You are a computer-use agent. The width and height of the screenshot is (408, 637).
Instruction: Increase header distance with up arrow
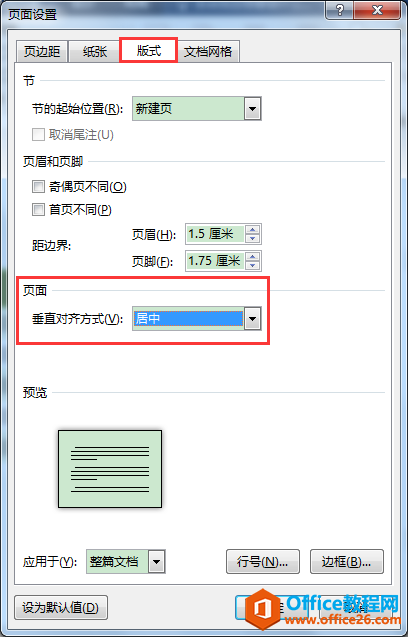click(253, 230)
